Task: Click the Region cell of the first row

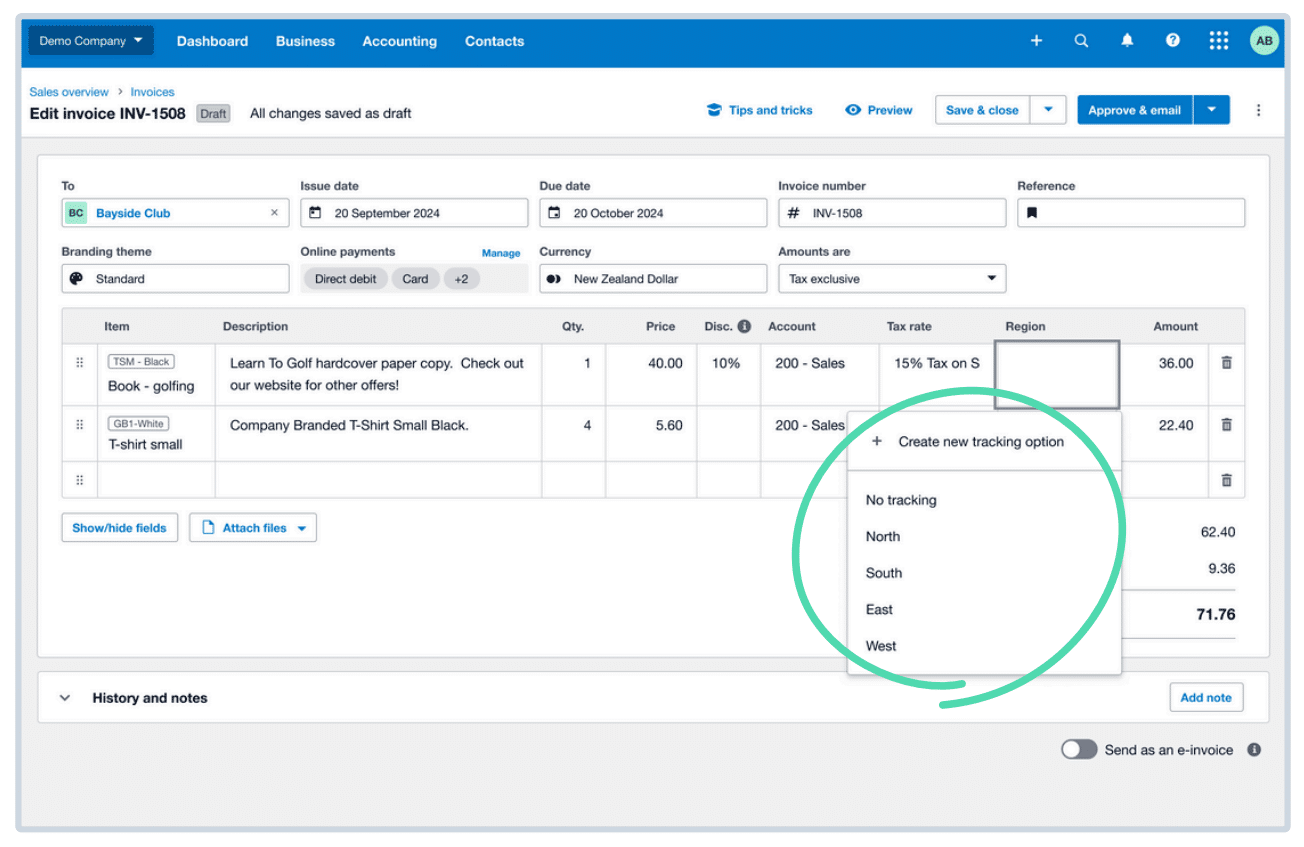Action: 1057,374
